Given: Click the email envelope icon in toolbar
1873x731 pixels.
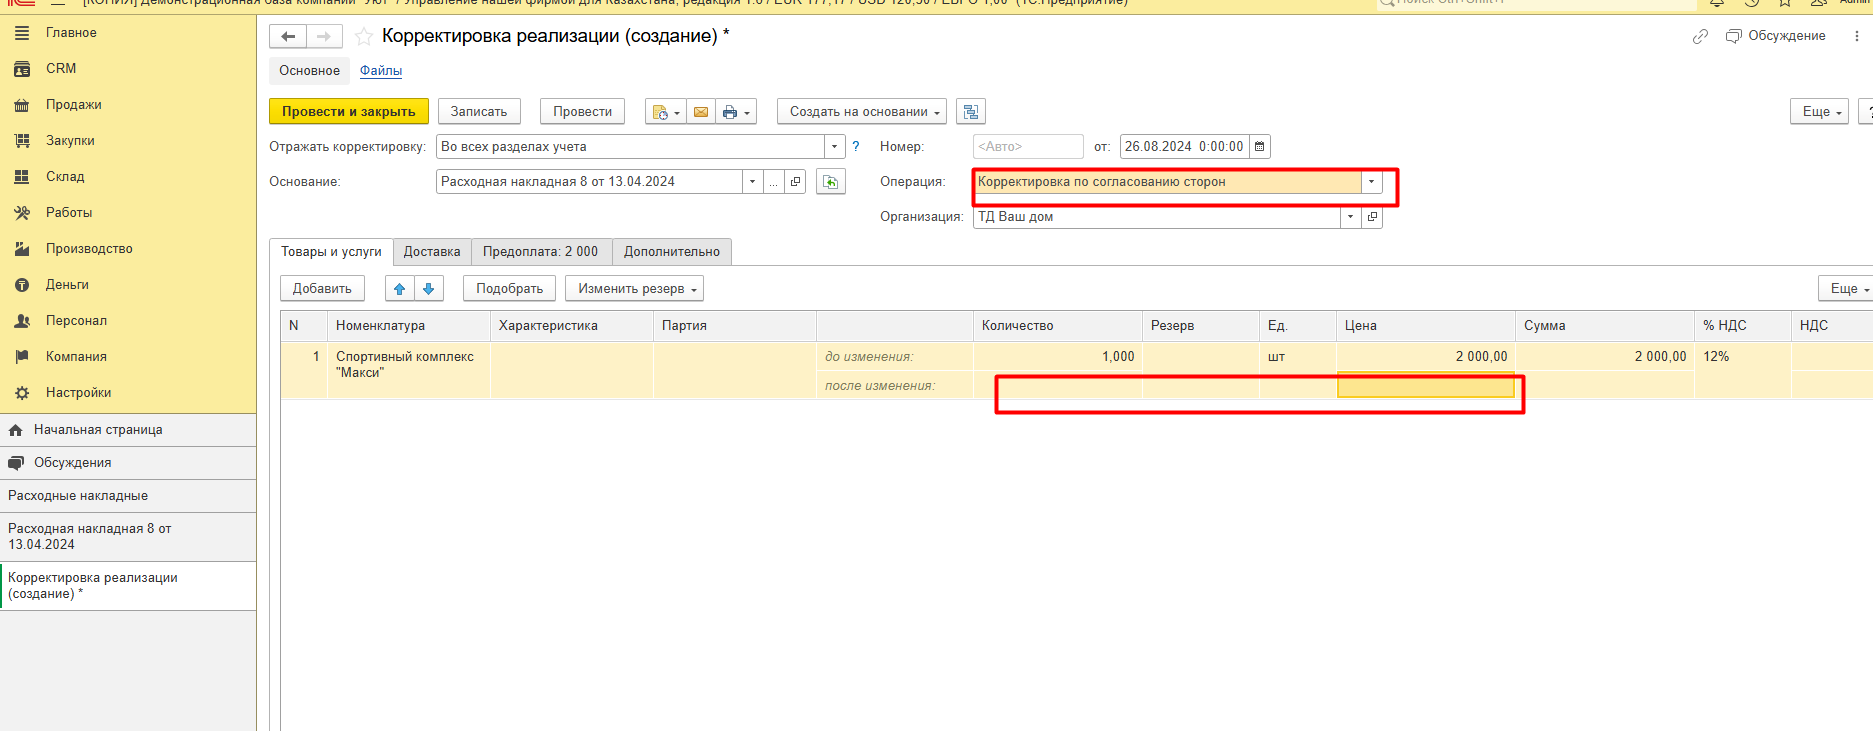Looking at the screenshot, I should [701, 112].
